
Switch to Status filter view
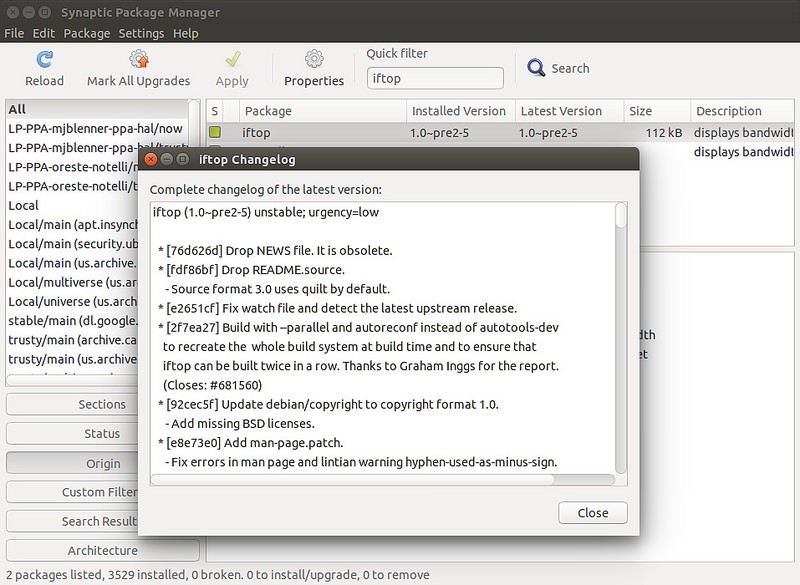[x=102, y=434]
